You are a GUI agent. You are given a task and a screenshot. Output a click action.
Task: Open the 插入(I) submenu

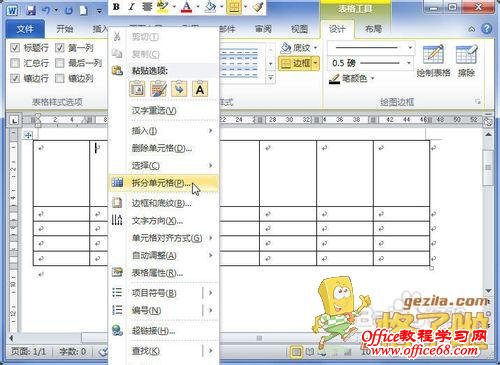[163, 131]
